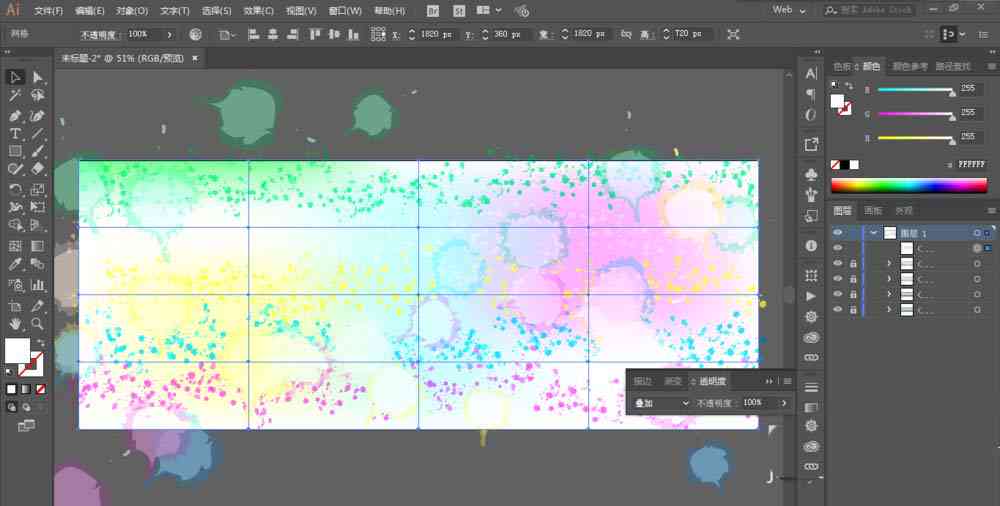Switch to the 渐变 gradient tab
Screen dimensions: 1000x506
click(673, 382)
